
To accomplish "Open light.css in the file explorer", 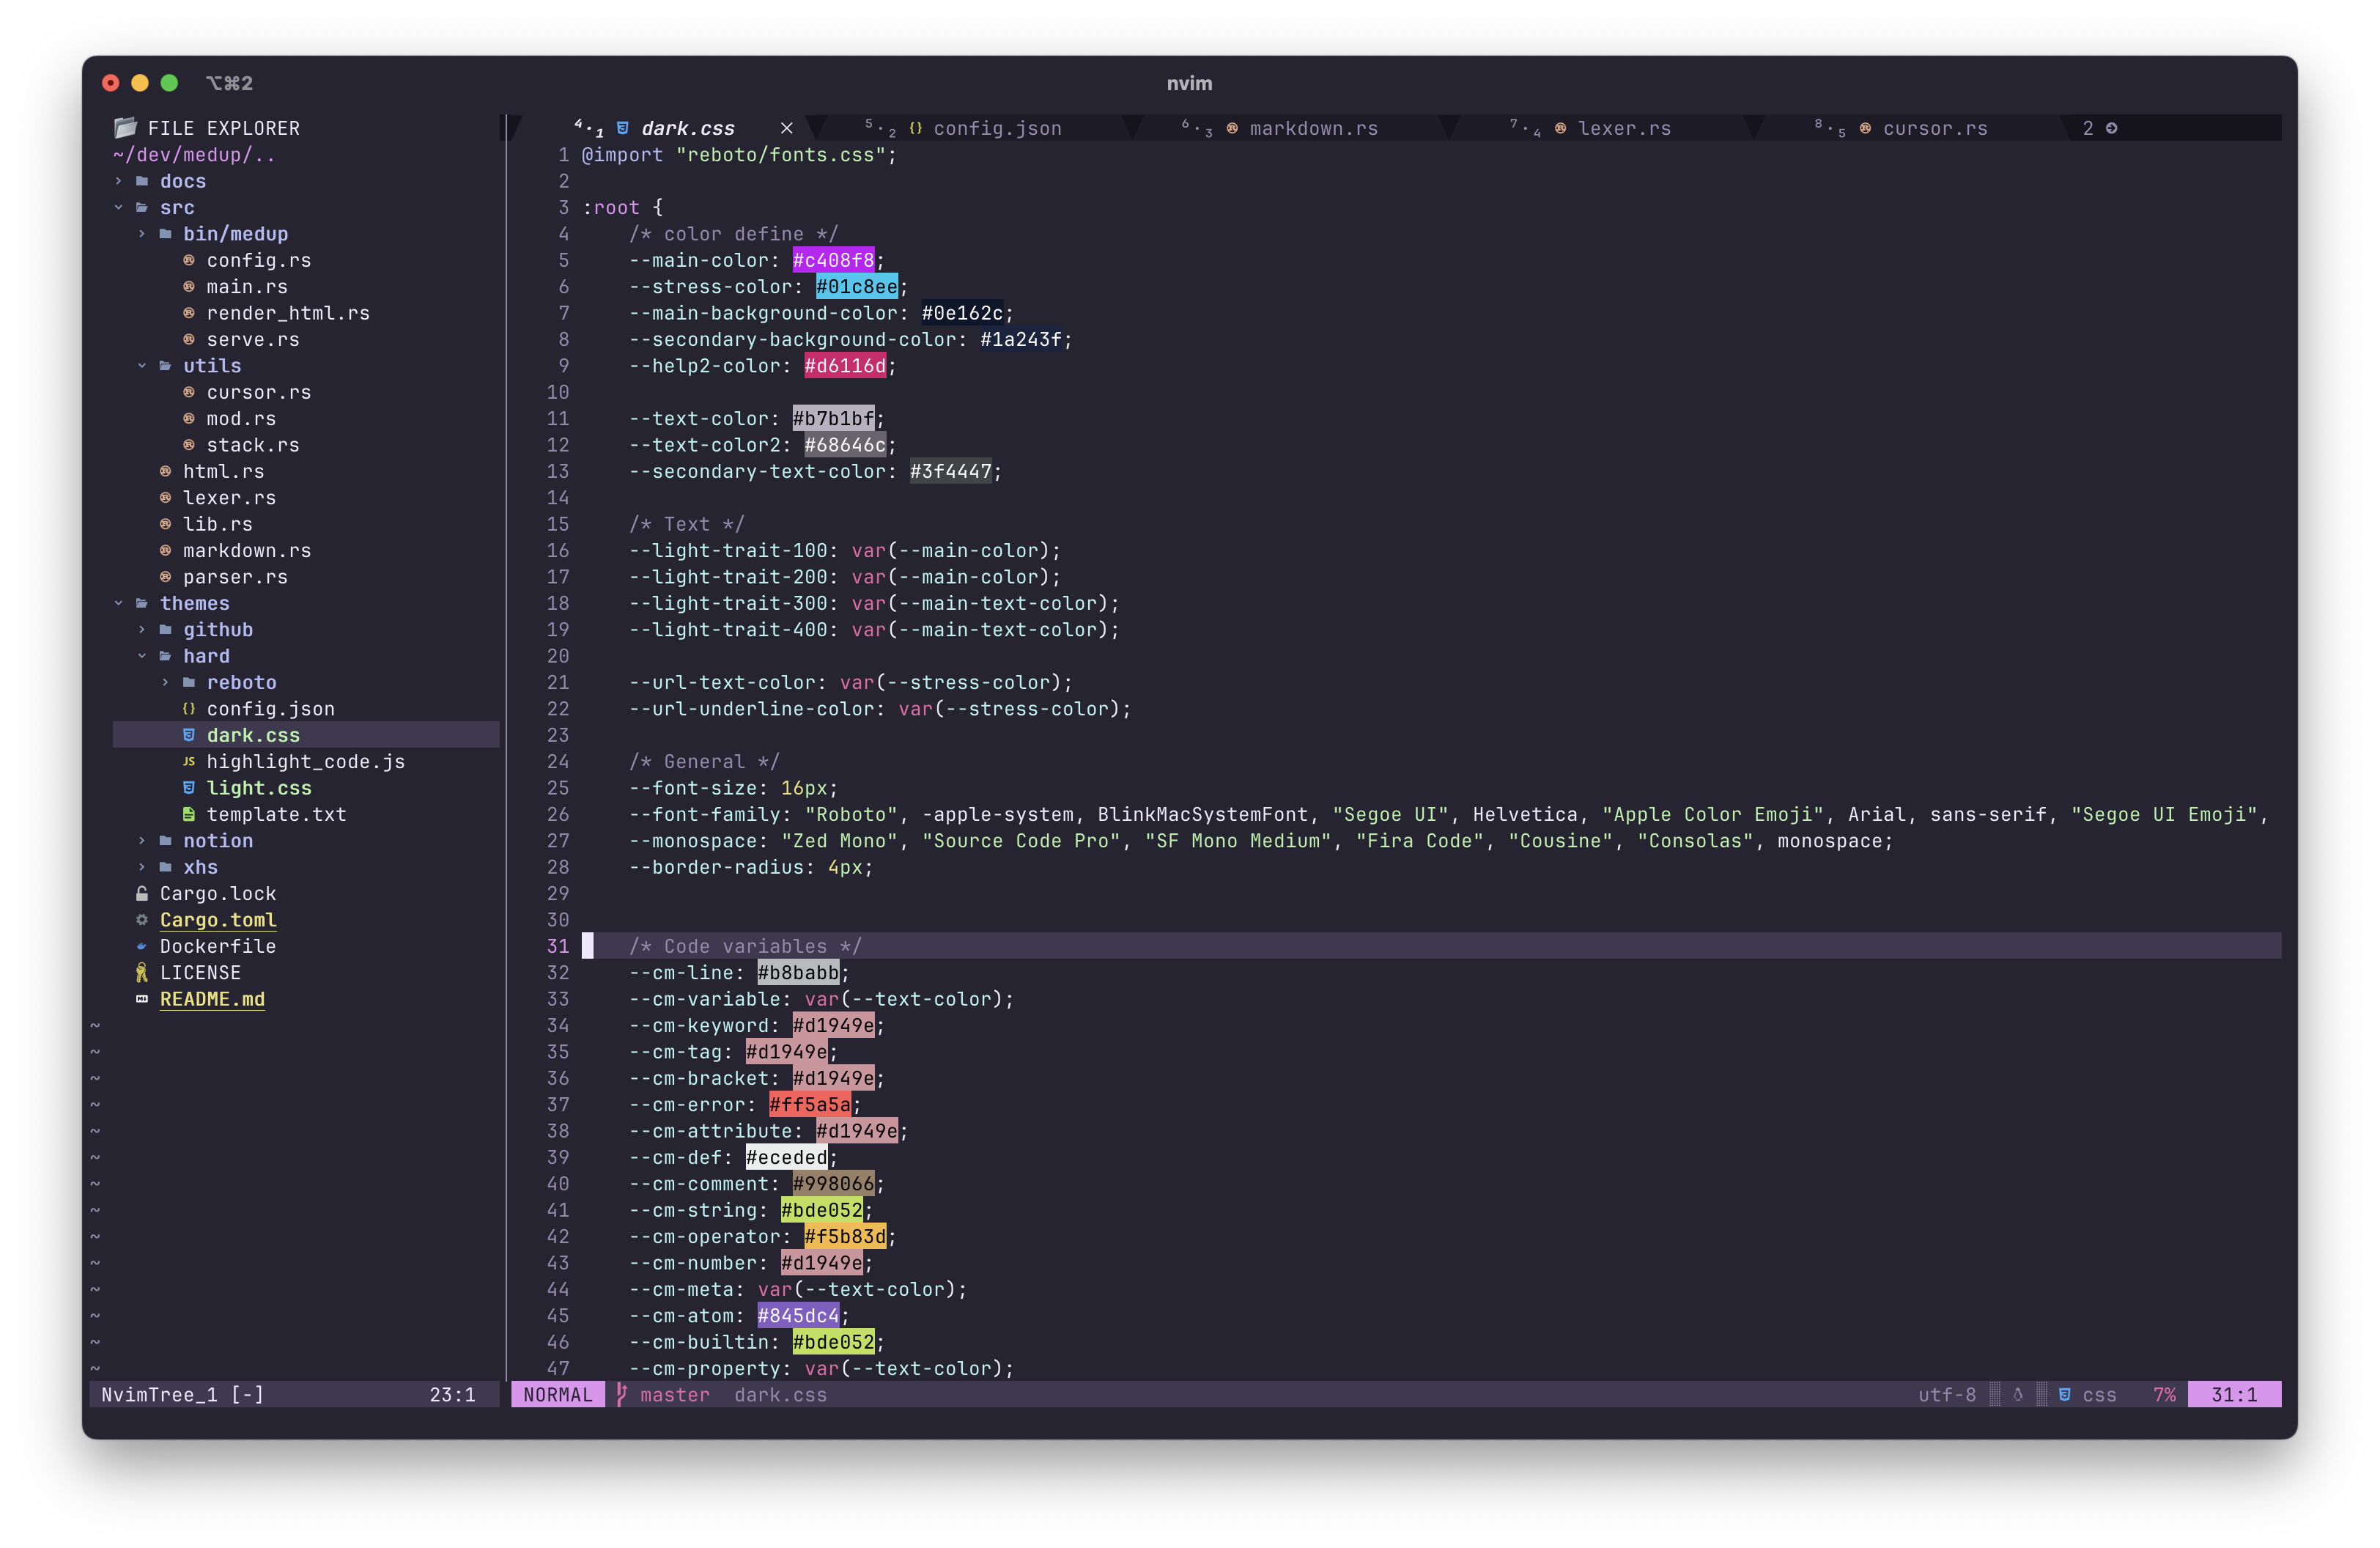I will (x=259, y=788).
